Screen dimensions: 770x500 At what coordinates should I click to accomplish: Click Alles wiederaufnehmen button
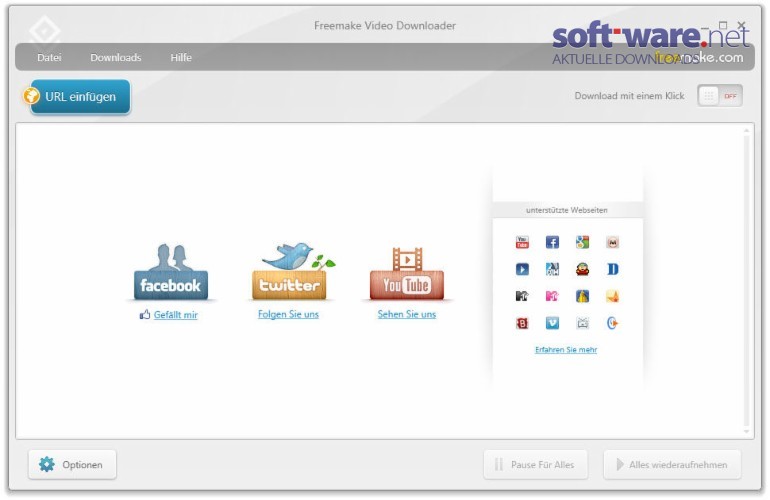click(672, 465)
